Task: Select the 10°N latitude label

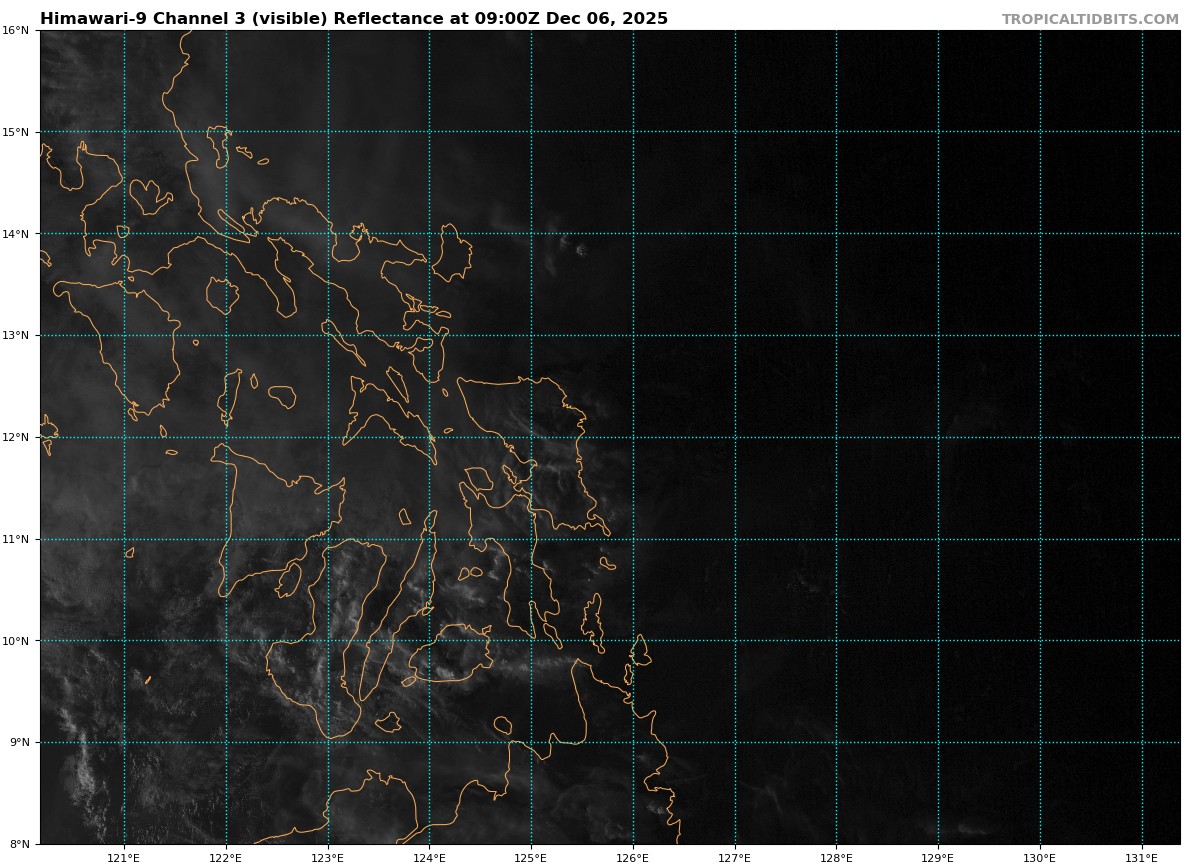Action: (x=15, y=641)
